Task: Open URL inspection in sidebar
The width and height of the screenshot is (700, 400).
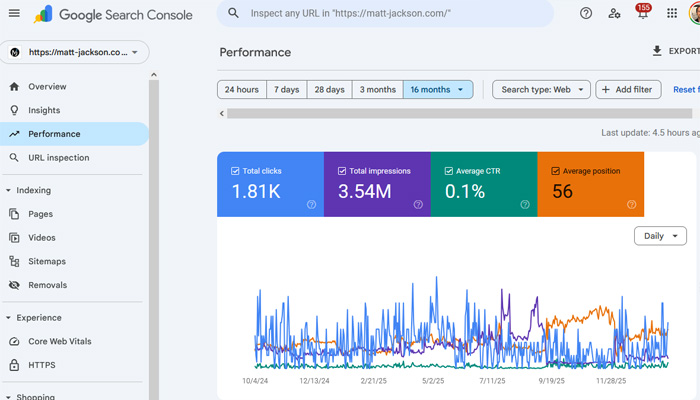Action: pos(74,158)
